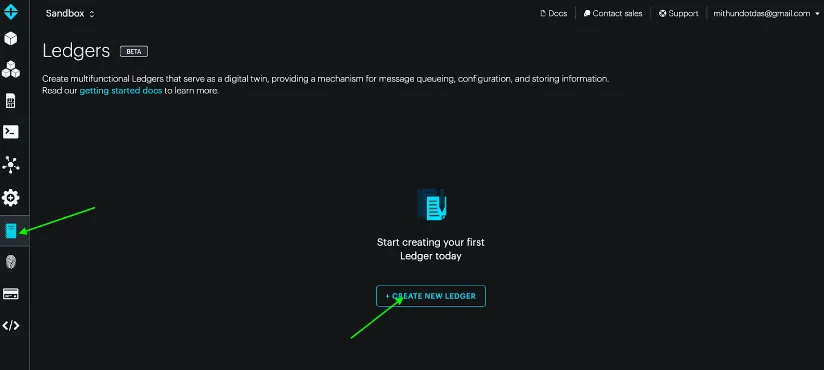Select the Ledgers notebook sidebar icon
Viewport: 824px width, 370px height.
point(11,231)
